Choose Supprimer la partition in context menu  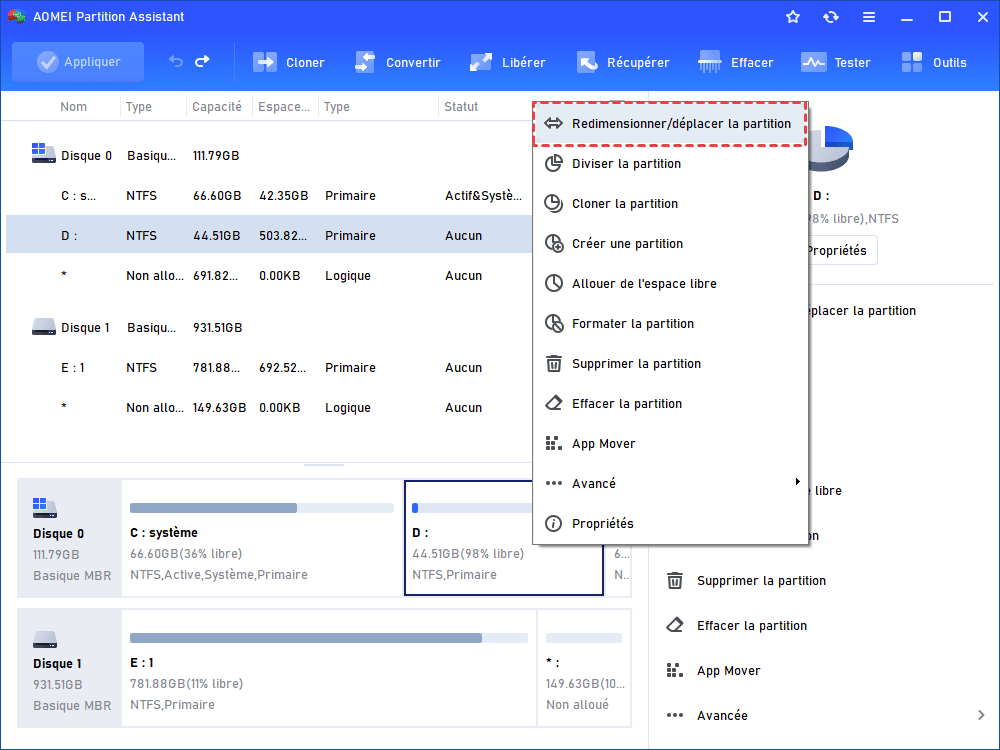point(670,364)
